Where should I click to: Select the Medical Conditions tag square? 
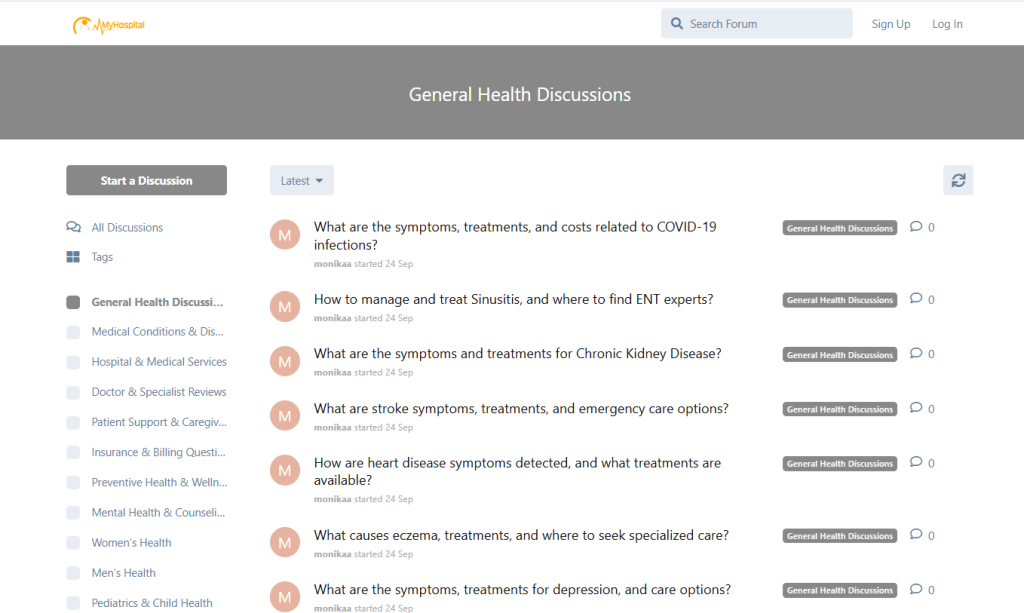click(x=73, y=332)
